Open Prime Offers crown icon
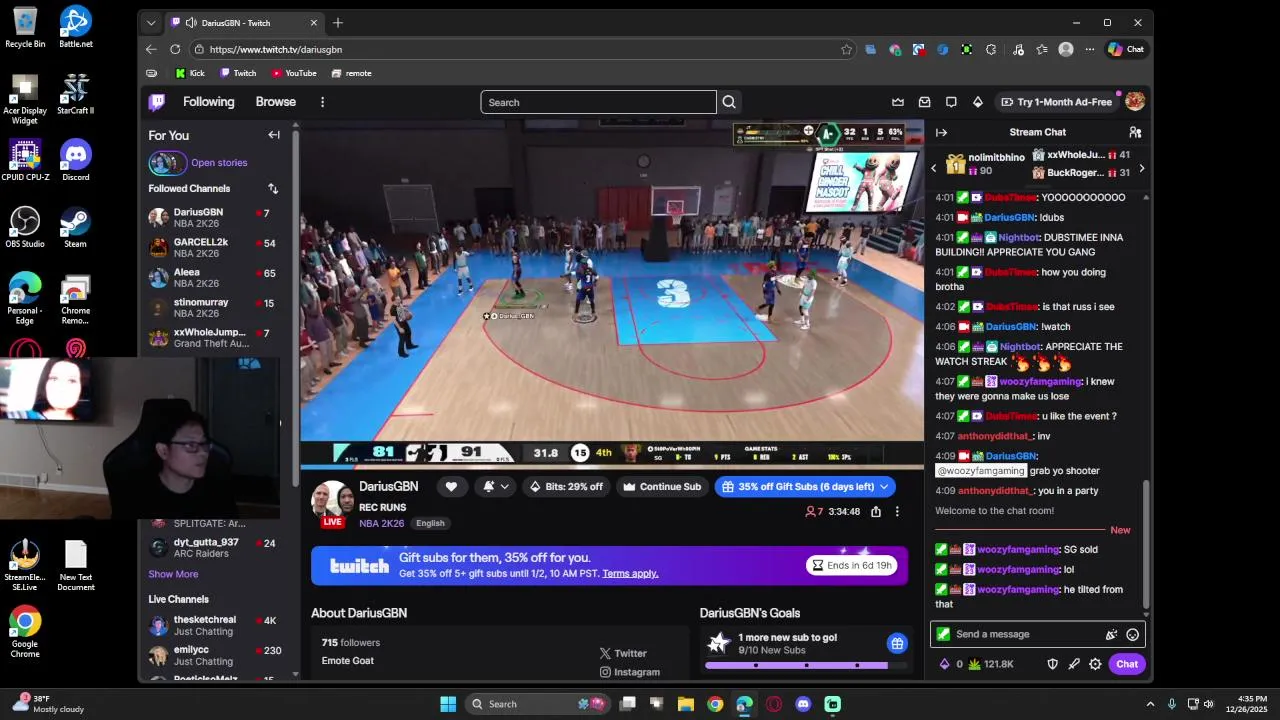This screenshot has width=1280, height=720. pos(898,102)
